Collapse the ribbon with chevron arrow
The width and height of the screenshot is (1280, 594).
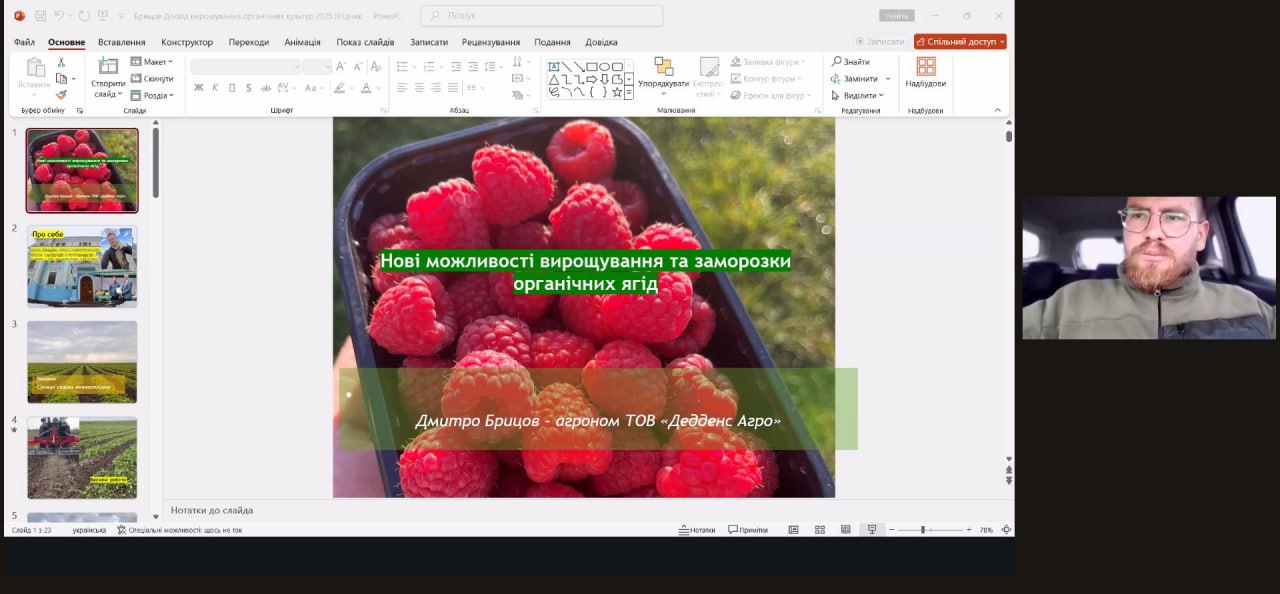997,110
